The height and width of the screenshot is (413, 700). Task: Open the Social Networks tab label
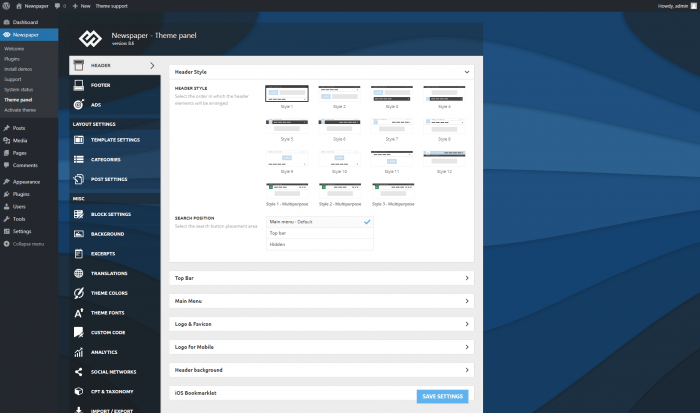click(113, 371)
